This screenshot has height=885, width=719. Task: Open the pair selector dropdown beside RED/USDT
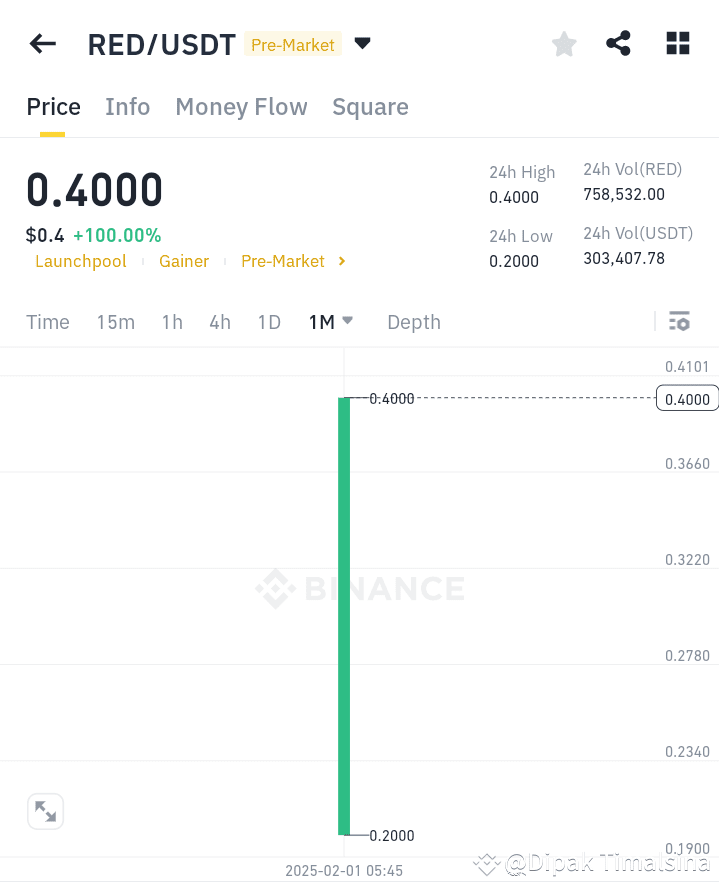[x=362, y=44]
